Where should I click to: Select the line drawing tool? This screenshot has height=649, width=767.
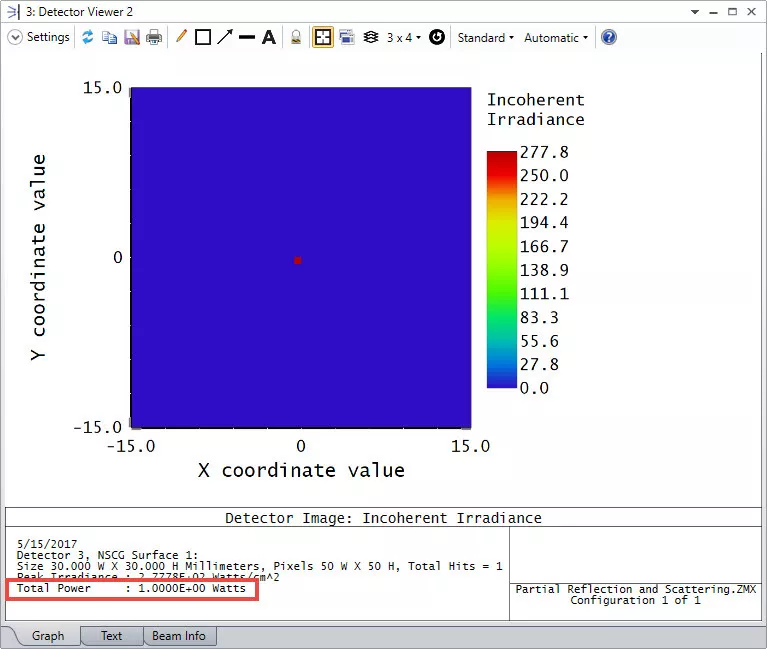247,37
